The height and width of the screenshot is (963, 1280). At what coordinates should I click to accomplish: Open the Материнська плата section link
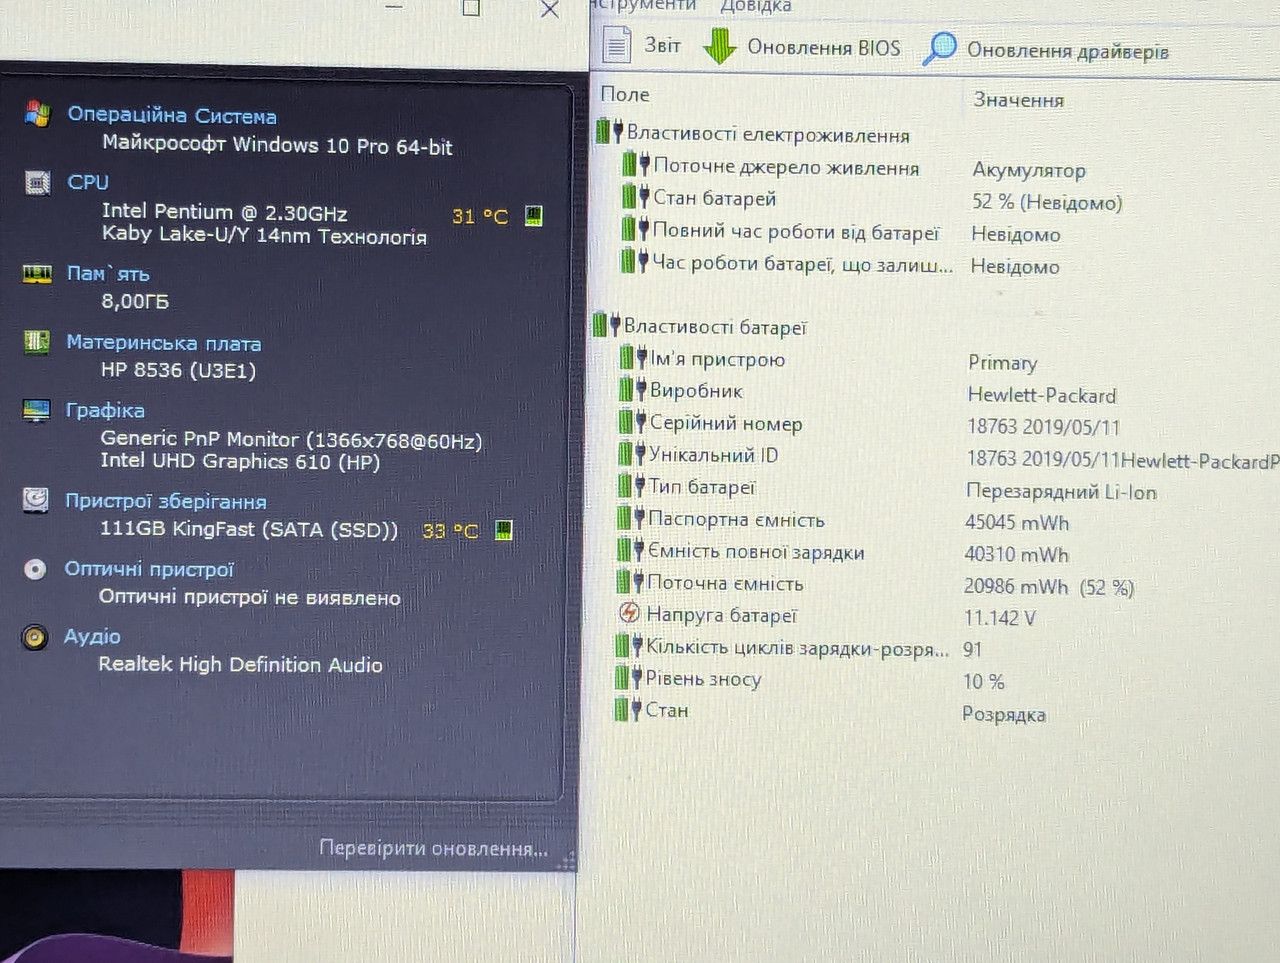click(x=163, y=343)
